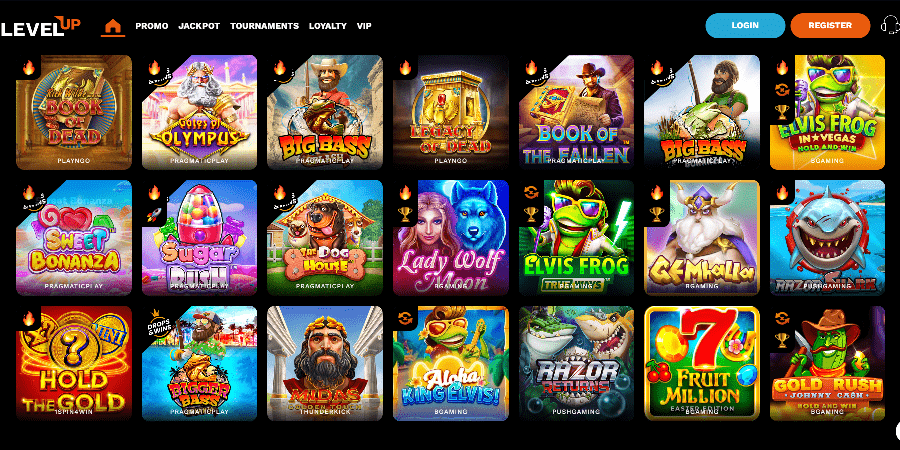The width and height of the screenshot is (900, 450).
Task: Open the VIP menu item
Action: (x=364, y=26)
